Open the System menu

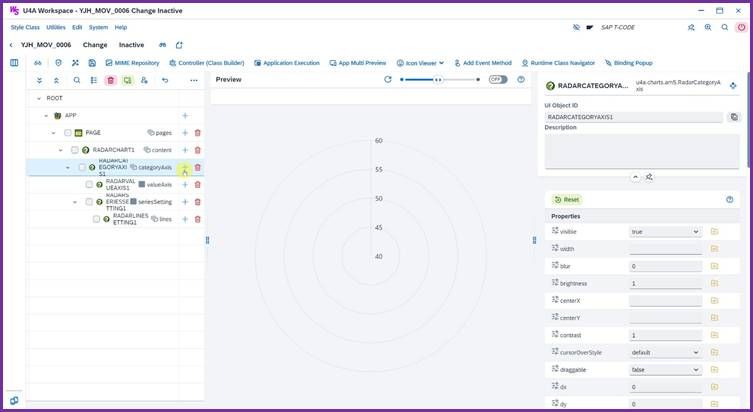(x=98, y=27)
